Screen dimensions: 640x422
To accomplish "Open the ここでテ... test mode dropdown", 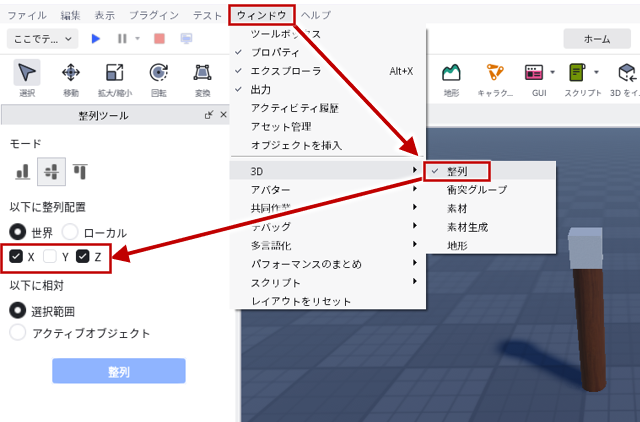I will 42,39.
